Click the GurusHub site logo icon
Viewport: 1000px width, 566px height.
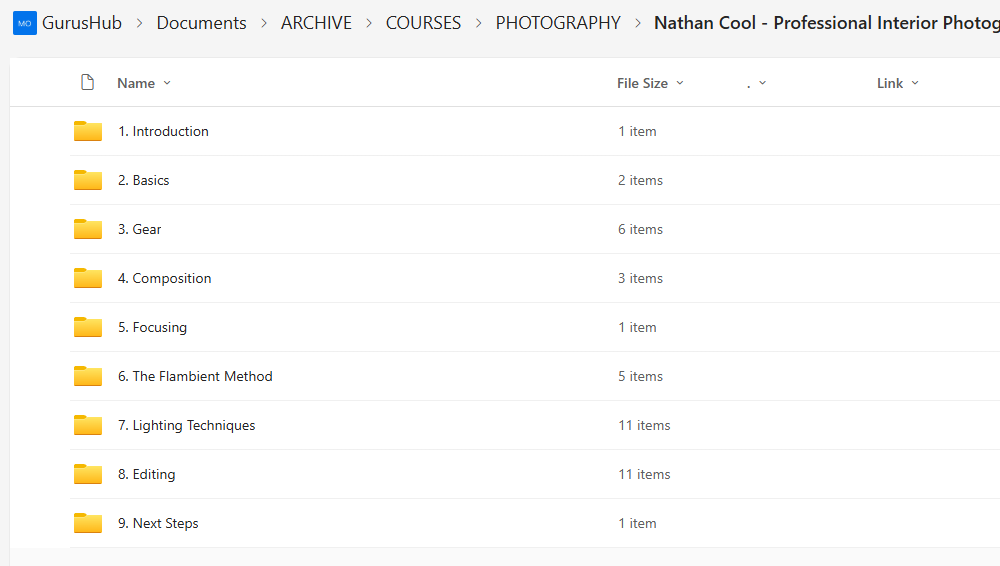click(24, 23)
